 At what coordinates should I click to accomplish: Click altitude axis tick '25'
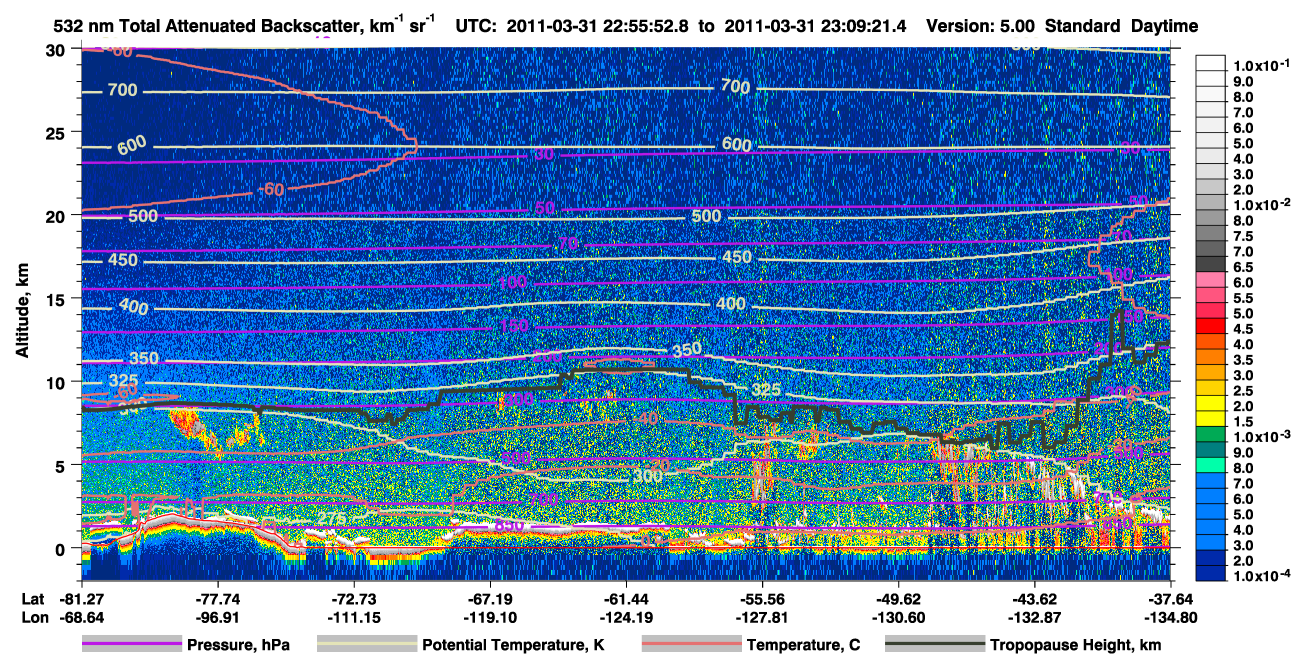pos(57,132)
